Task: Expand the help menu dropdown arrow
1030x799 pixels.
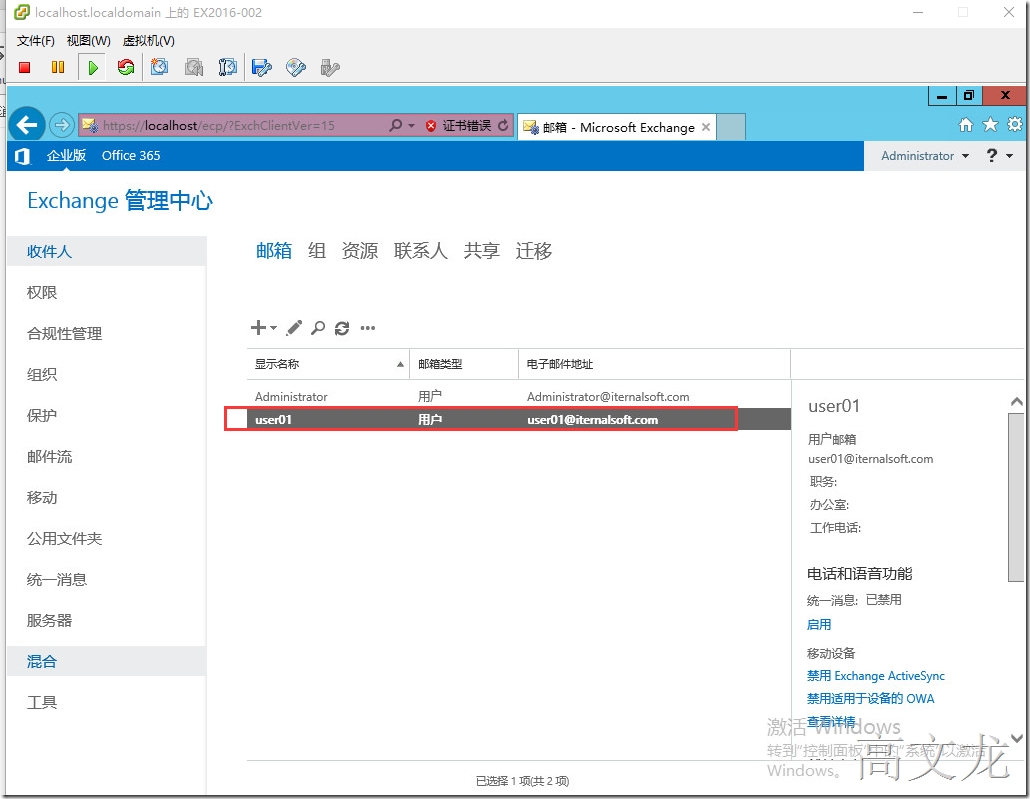Action: 1010,156
